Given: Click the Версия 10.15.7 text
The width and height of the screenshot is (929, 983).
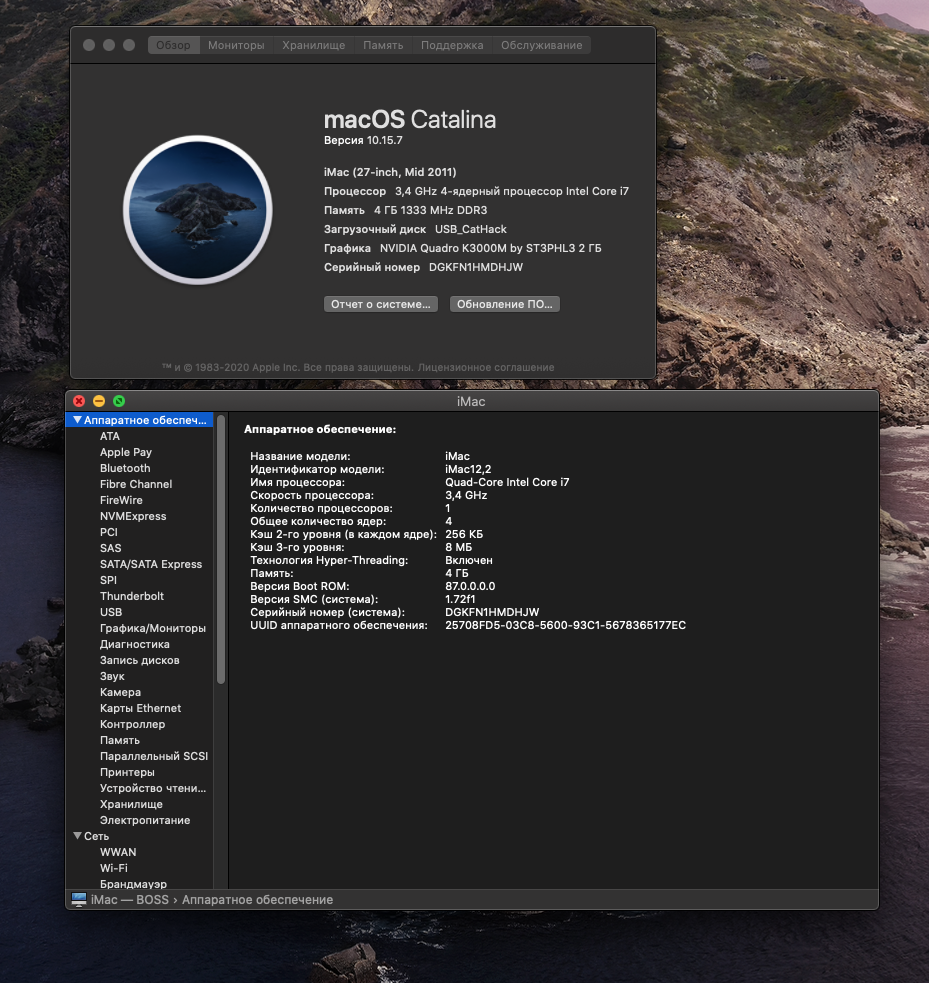Looking at the screenshot, I should [363, 140].
